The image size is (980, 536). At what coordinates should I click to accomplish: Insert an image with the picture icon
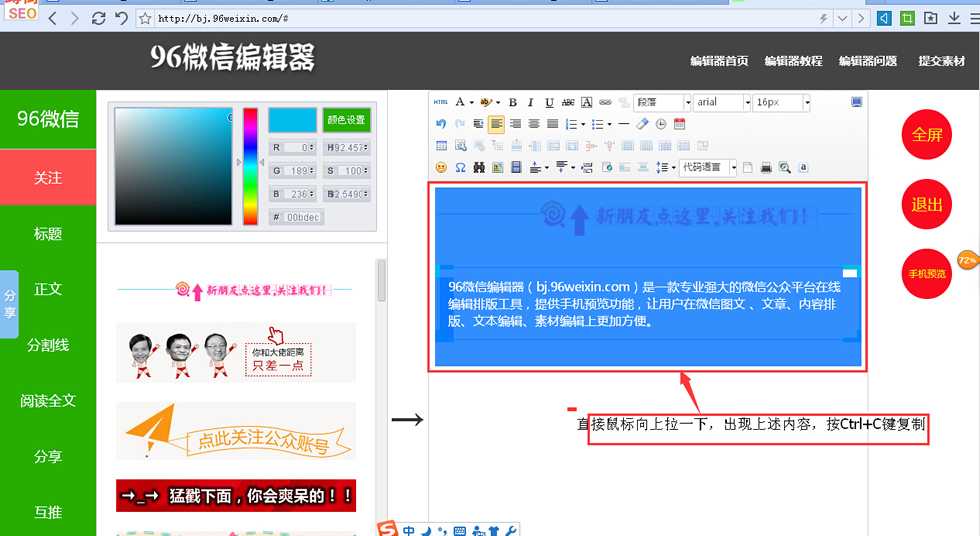pos(498,167)
